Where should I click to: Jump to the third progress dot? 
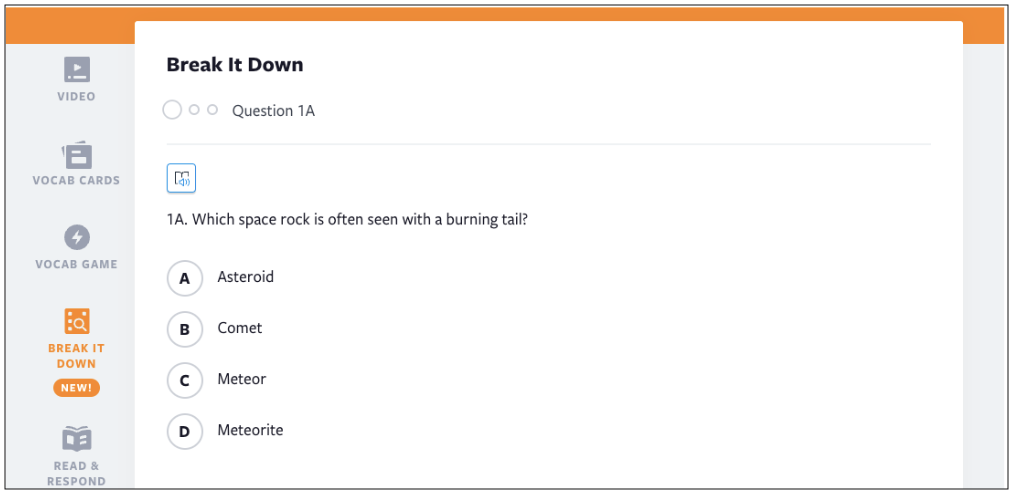point(212,110)
